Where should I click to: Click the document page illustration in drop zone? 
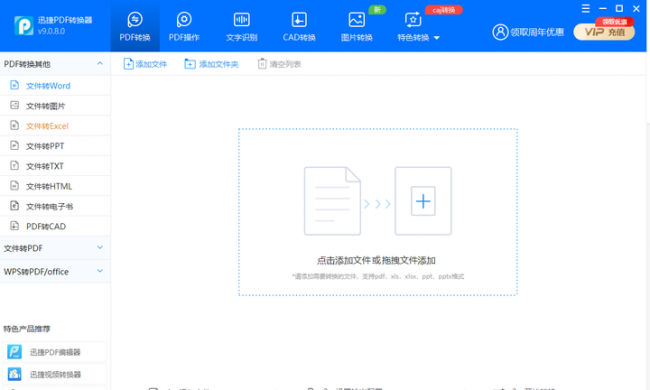click(x=332, y=201)
